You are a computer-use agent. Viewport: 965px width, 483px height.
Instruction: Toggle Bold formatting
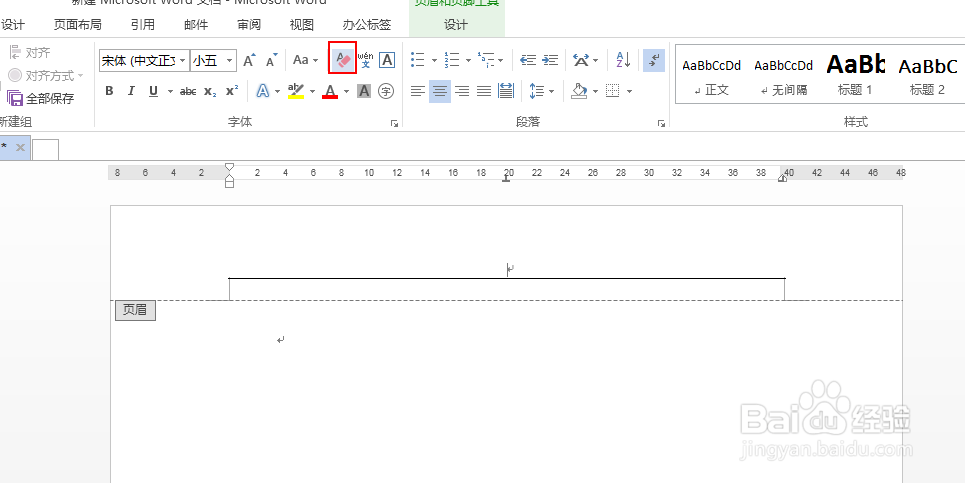pyautogui.click(x=110, y=91)
